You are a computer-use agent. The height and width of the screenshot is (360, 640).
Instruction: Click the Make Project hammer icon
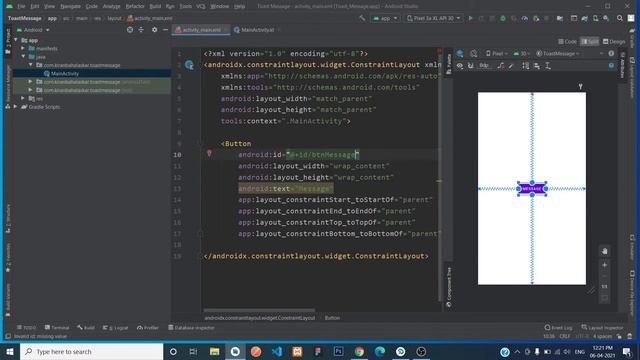coord(362,18)
